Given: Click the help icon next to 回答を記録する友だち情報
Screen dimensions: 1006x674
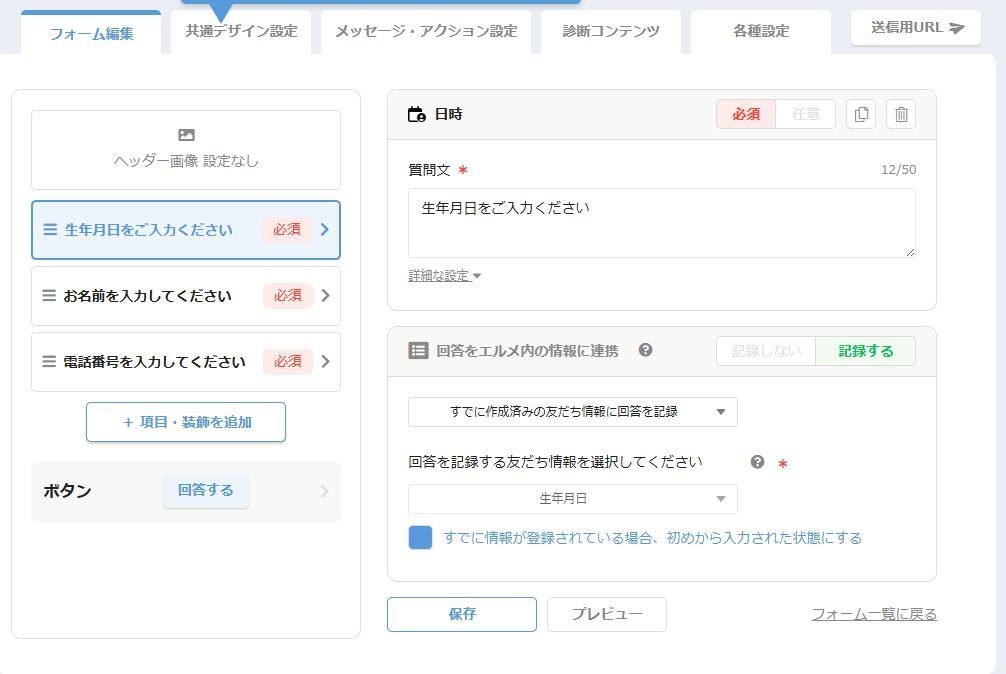Looking at the screenshot, I should 757,462.
